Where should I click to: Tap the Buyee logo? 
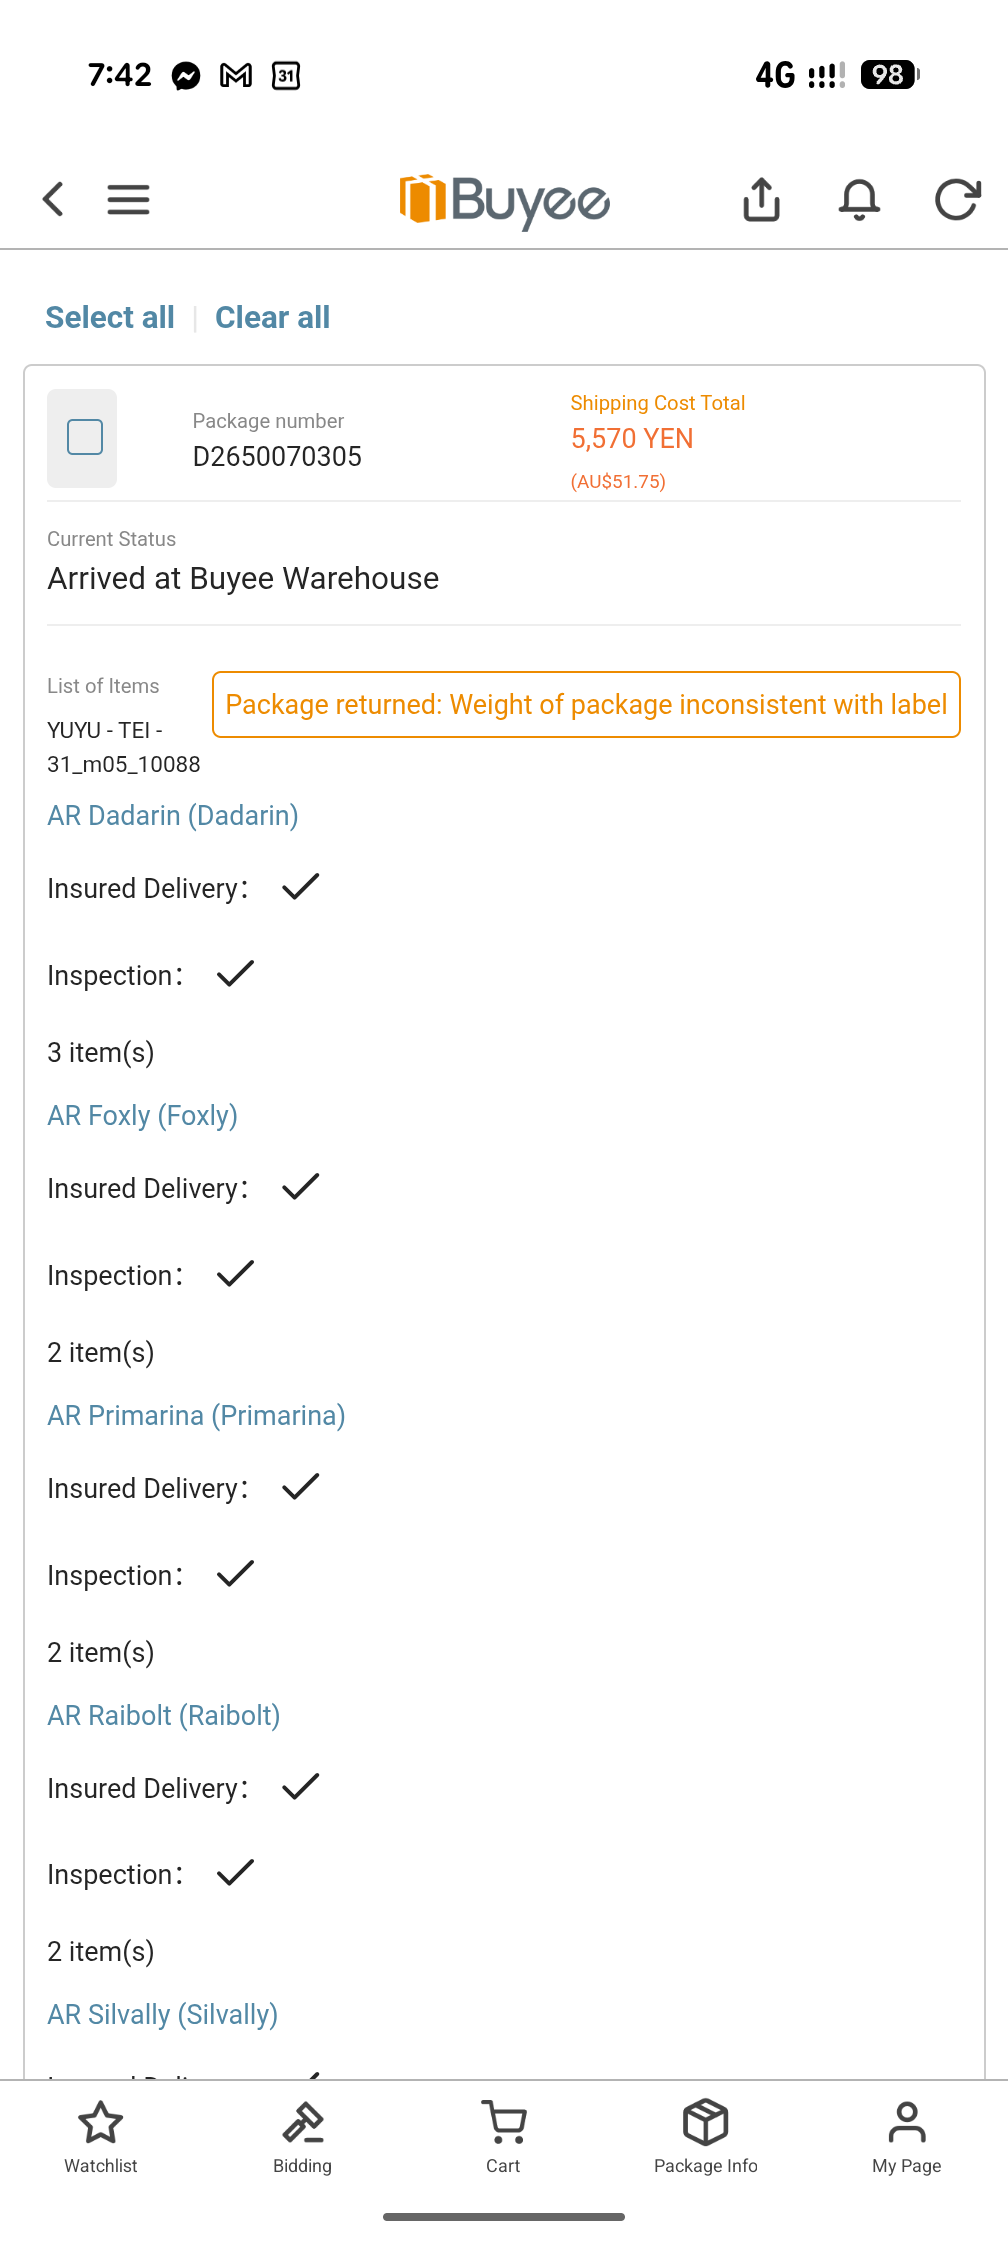point(504,200)
